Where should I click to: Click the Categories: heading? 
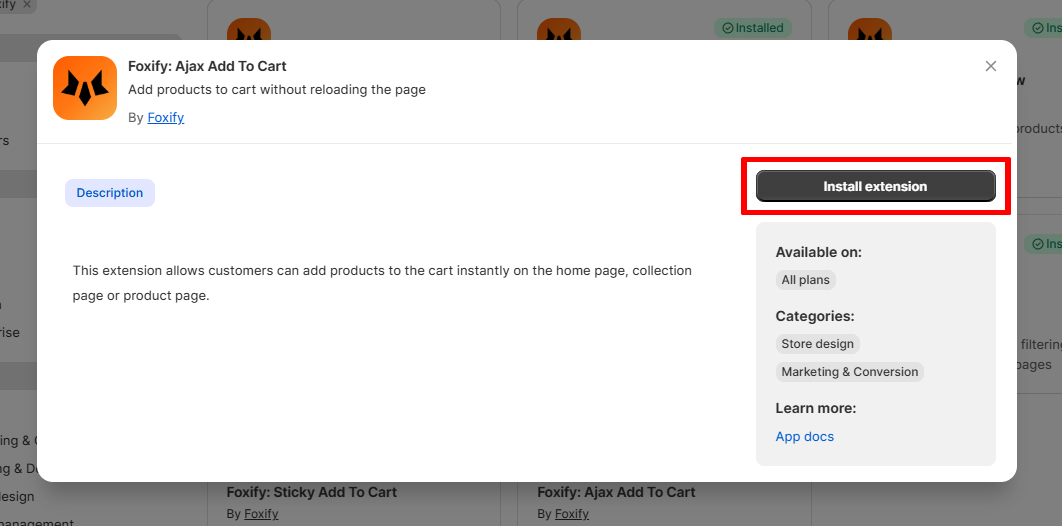tap(815, 316)
